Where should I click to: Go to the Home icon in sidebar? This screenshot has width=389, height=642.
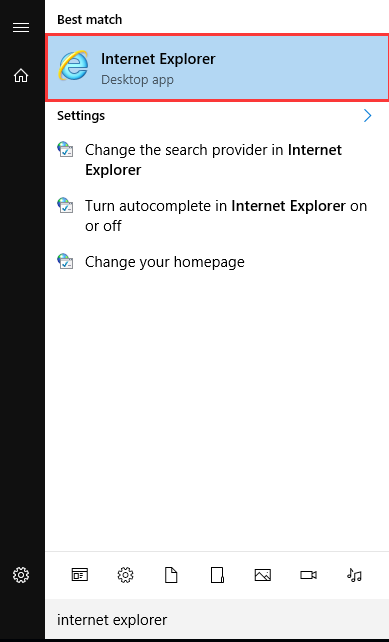pos(21,75)
